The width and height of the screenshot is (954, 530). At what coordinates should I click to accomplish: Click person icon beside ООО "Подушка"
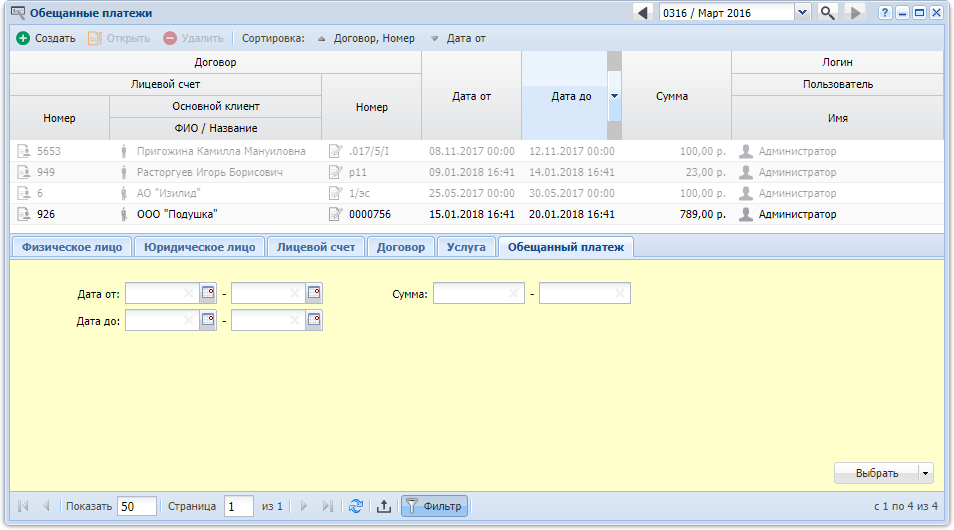pos(124,214)
